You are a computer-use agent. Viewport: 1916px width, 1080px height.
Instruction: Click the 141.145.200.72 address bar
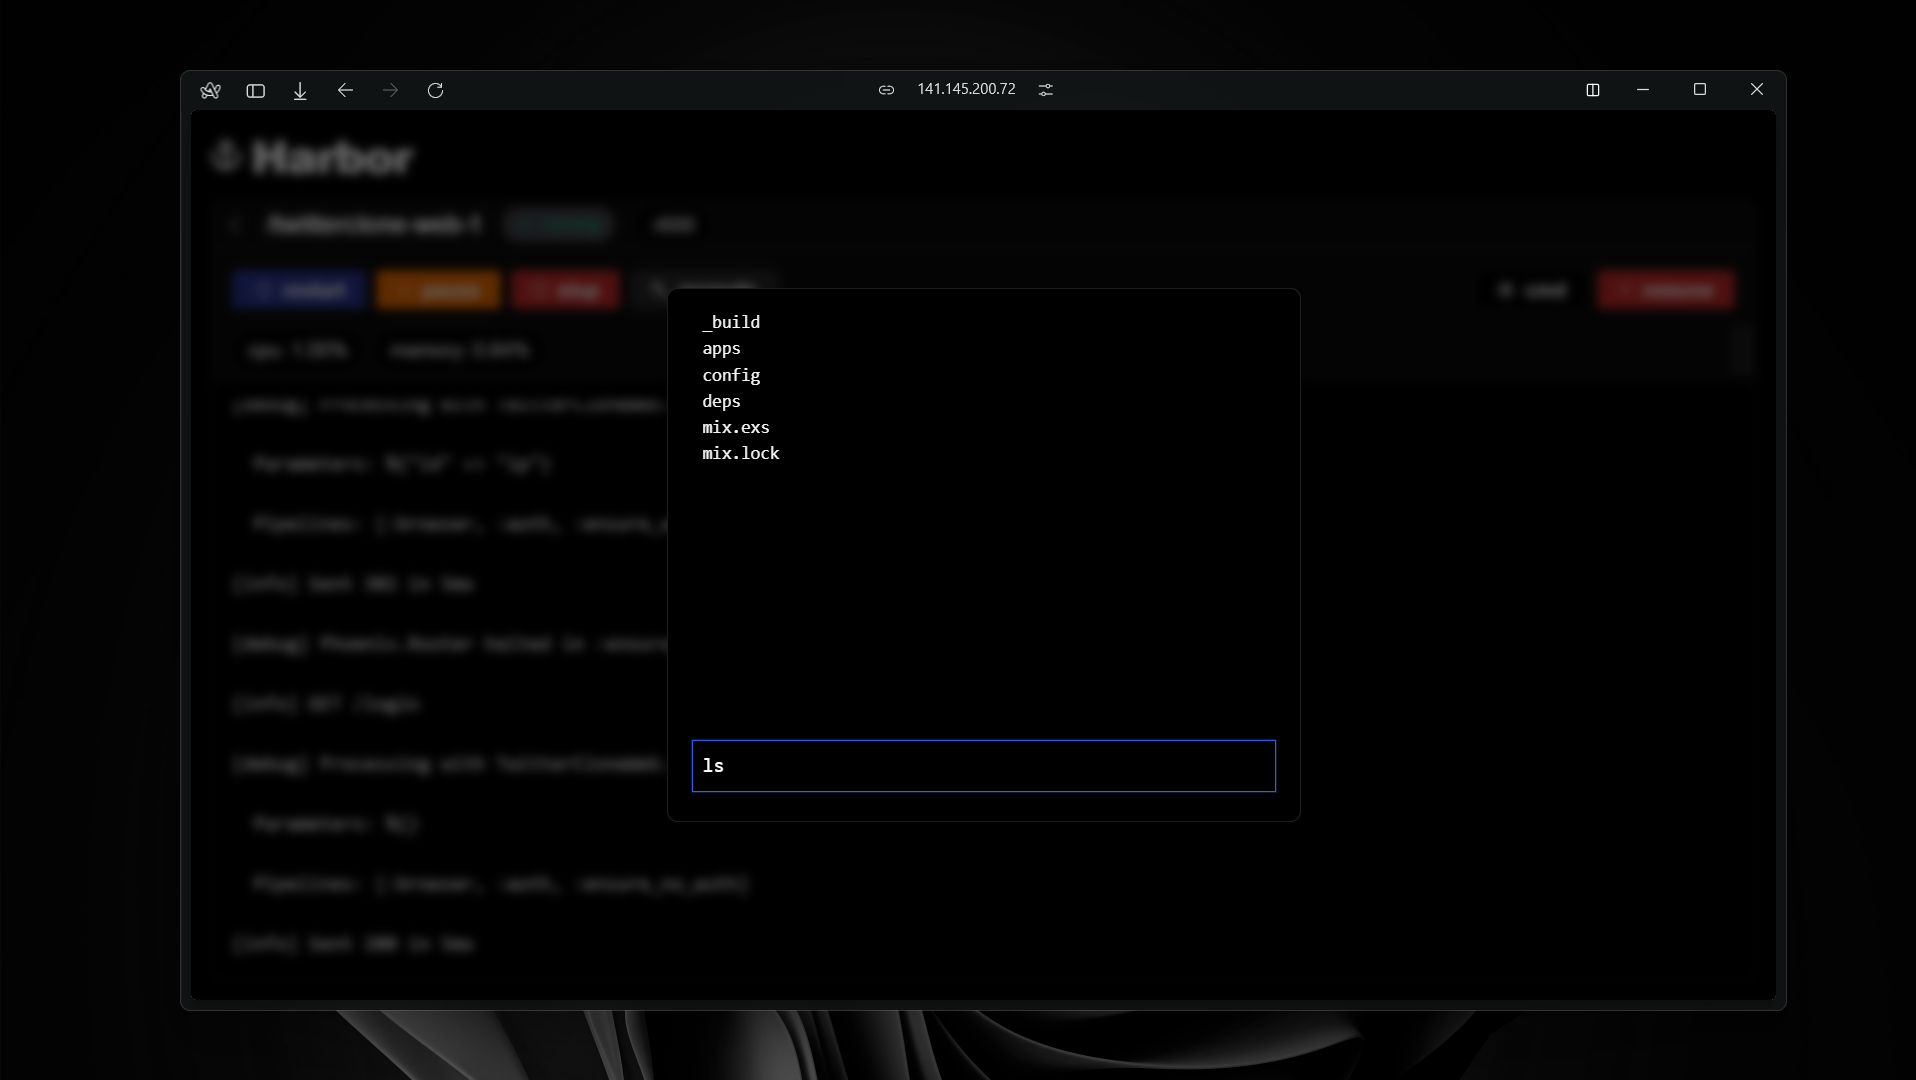point(966,89)
